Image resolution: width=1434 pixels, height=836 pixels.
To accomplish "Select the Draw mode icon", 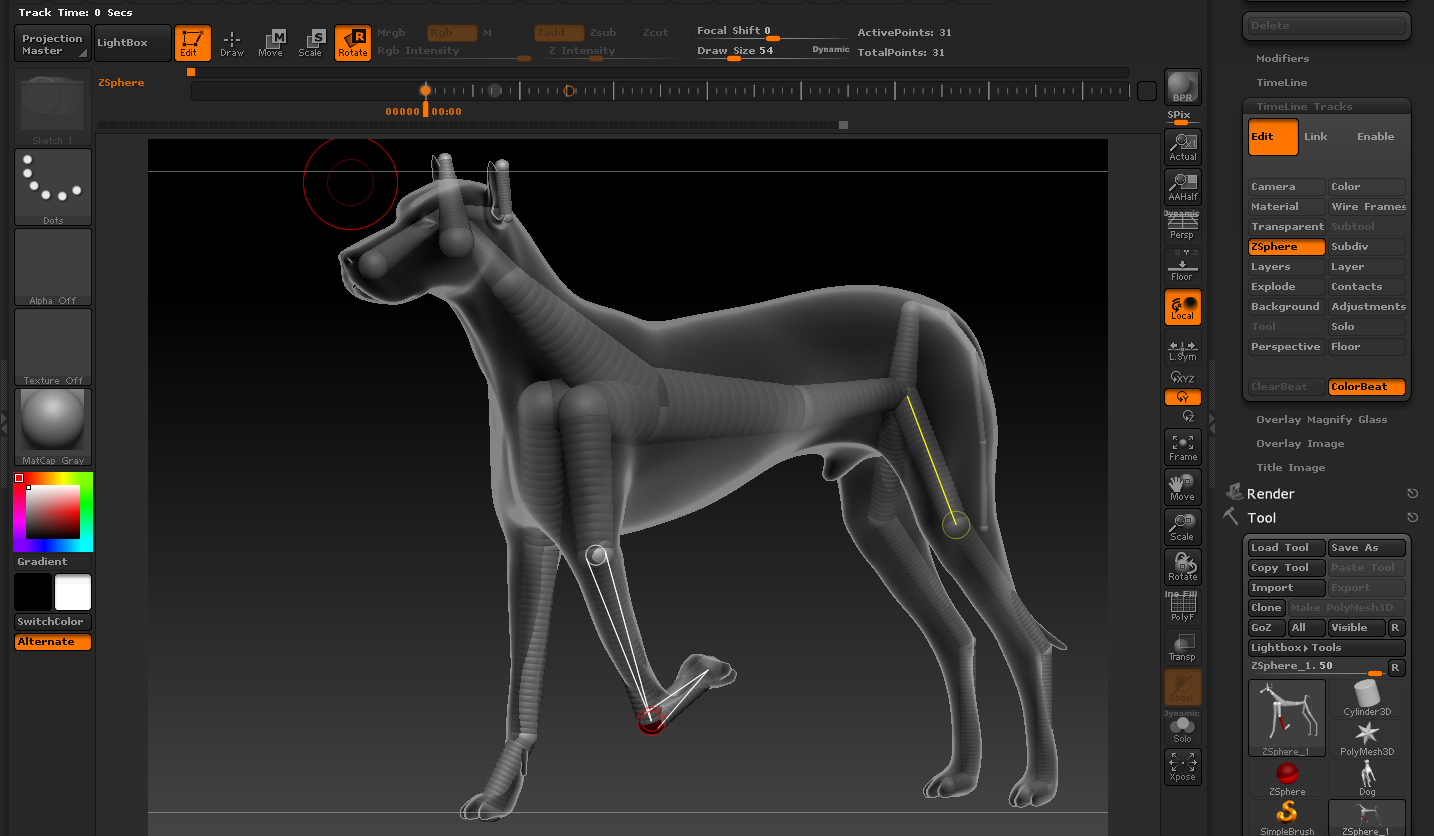I will 232,43.
